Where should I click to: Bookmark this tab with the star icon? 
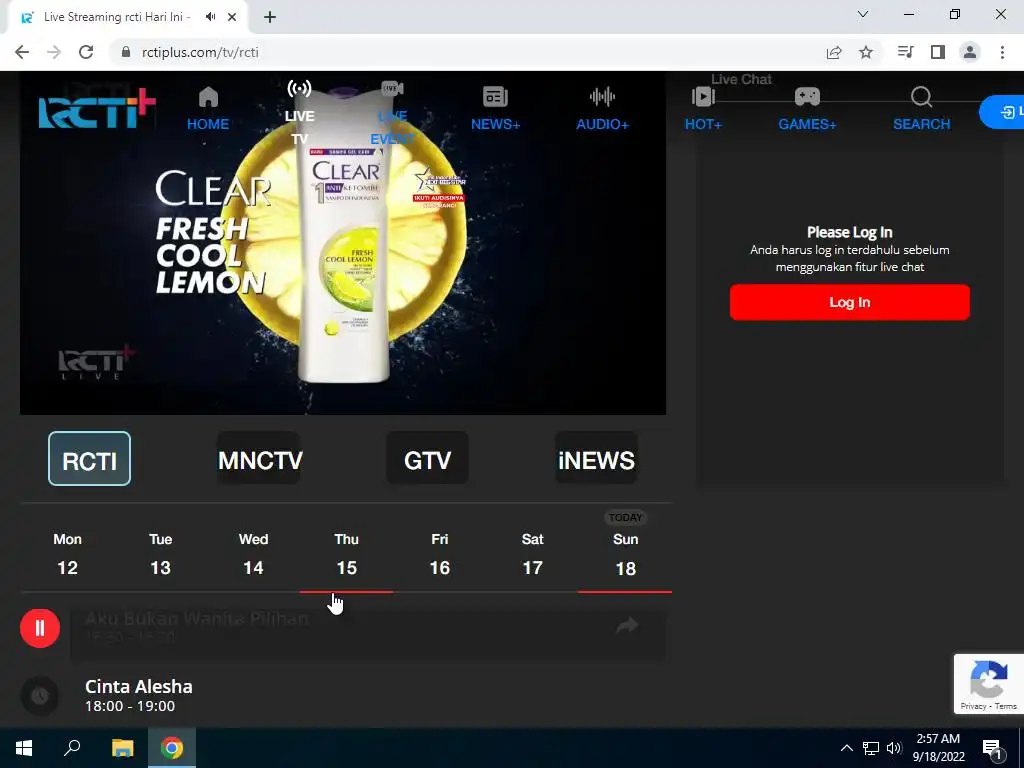coord(866,52)
